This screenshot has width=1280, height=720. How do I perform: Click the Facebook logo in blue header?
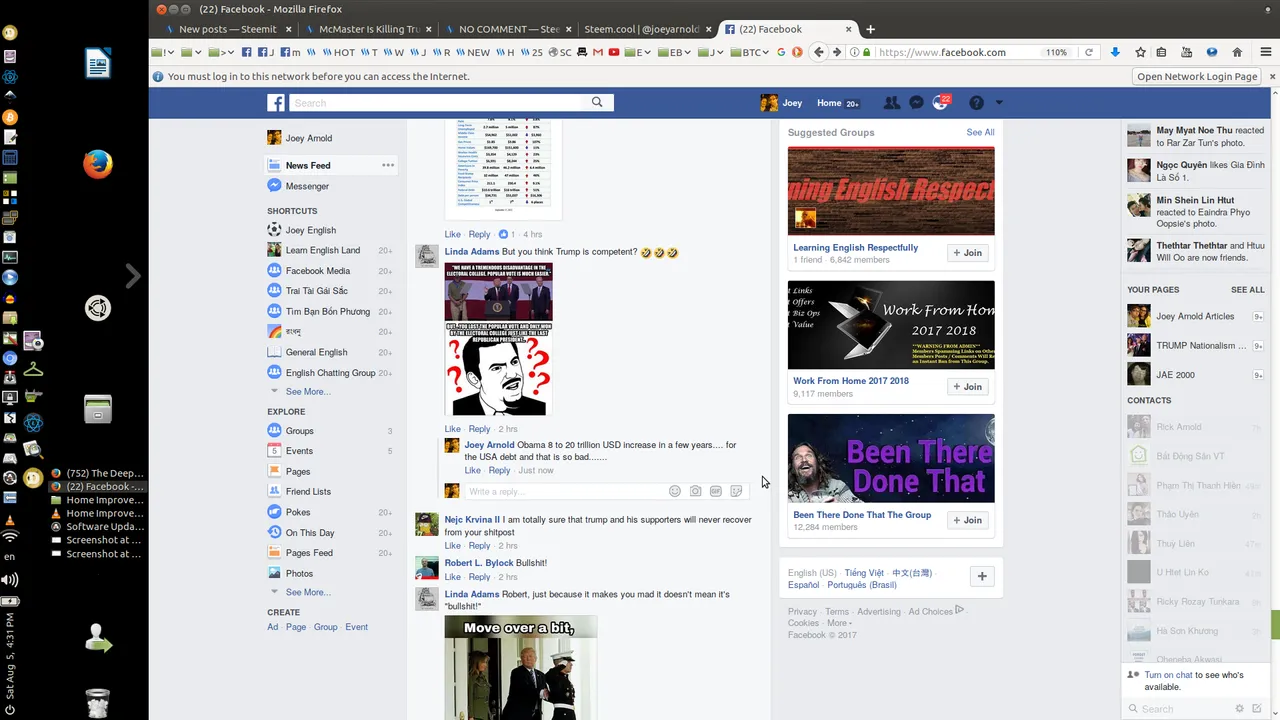click(x=276, y=102)
